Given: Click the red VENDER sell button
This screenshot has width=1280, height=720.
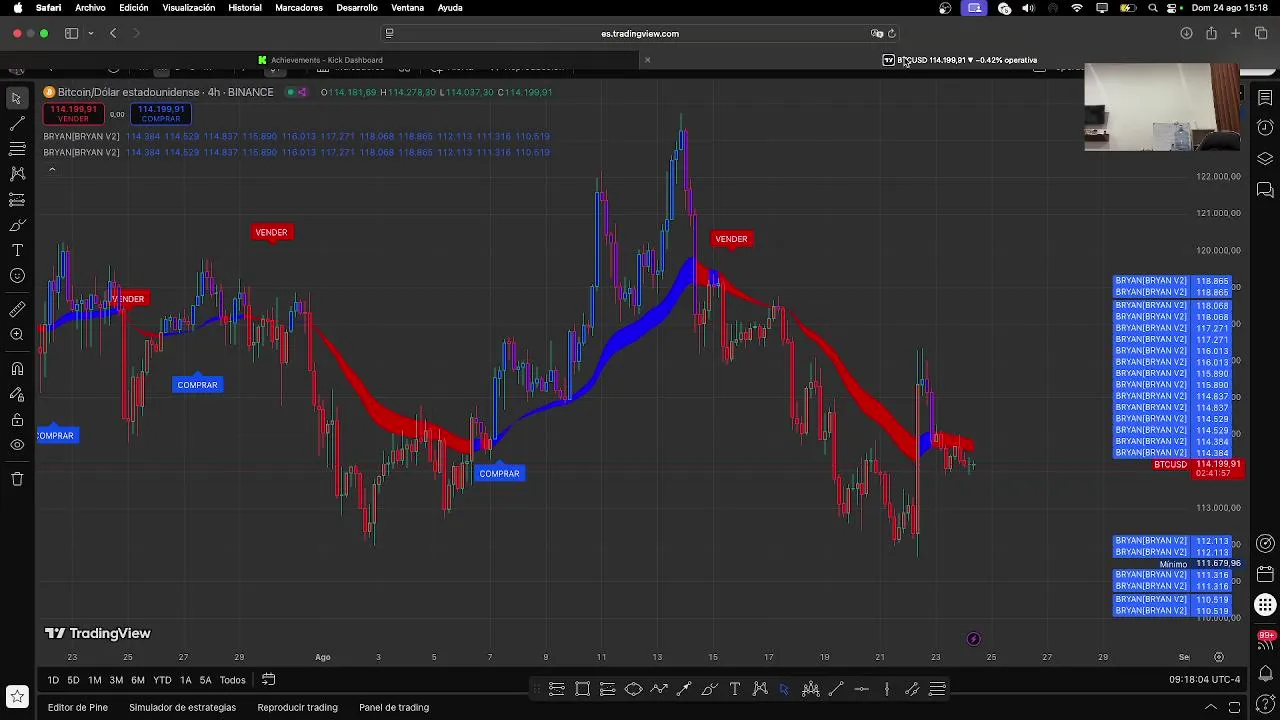Looking at the screenshot, I should point(73,114).
